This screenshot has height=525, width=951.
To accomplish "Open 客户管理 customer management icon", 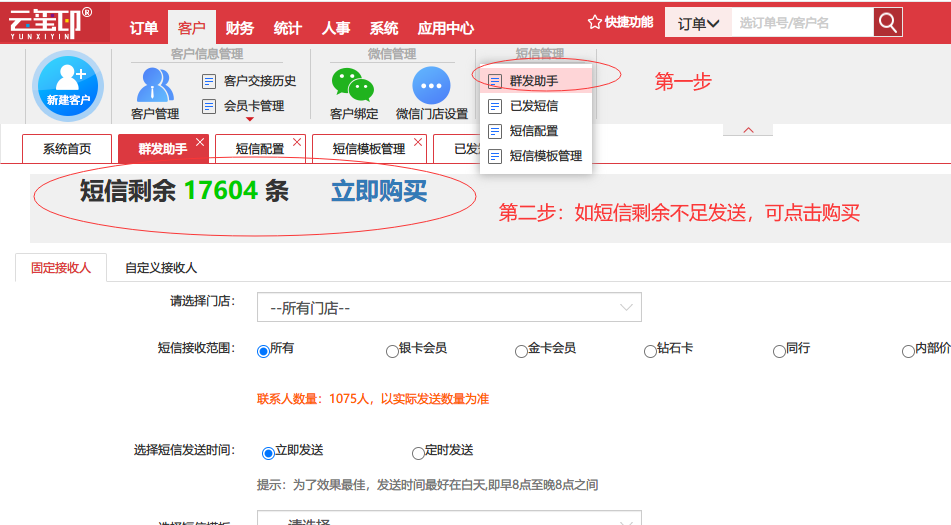I will coord(155,85).
